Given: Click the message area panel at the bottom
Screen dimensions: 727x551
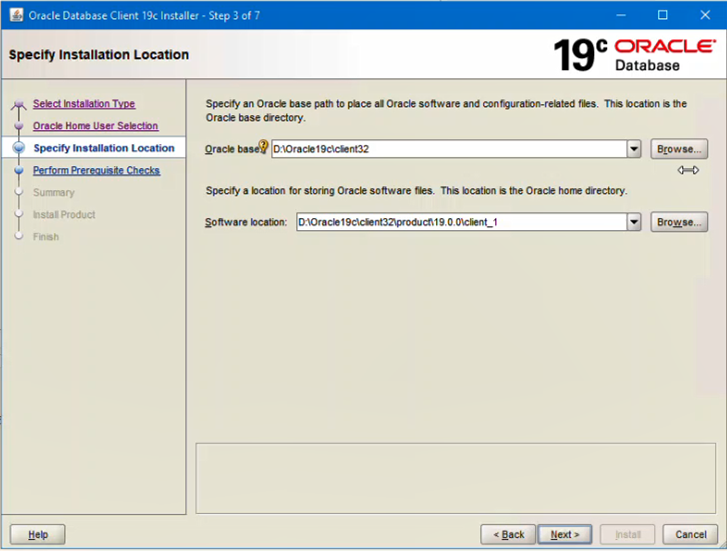Looking at the screenshot, I should [456, 478].
